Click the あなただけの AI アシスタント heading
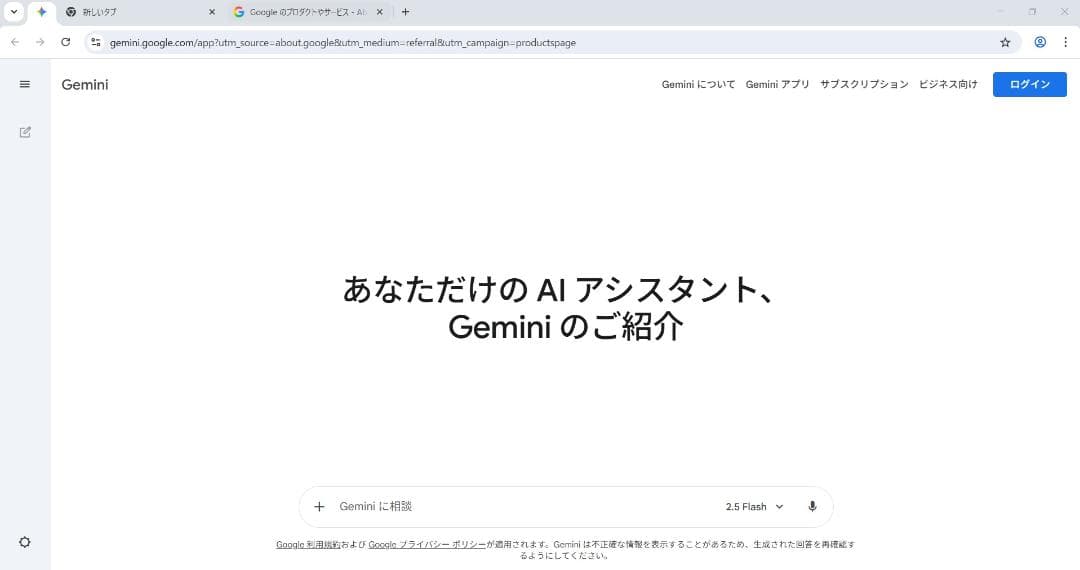 tap(559, 289)
